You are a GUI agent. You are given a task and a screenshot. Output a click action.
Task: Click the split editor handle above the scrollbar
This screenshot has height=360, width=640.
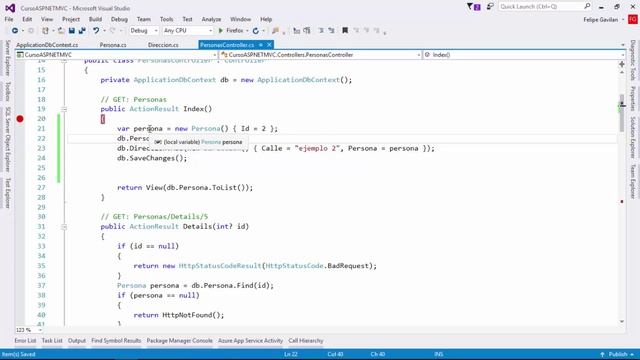click(622, 64)
